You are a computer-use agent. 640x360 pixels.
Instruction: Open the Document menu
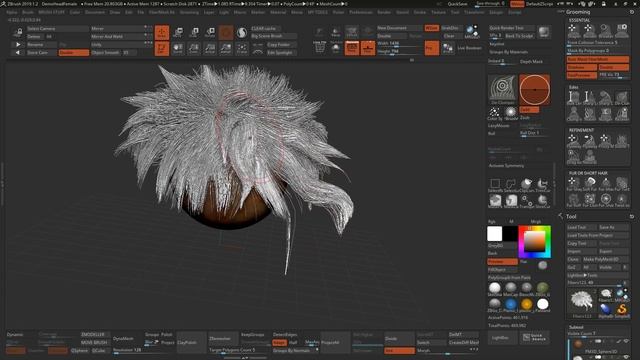95,12
